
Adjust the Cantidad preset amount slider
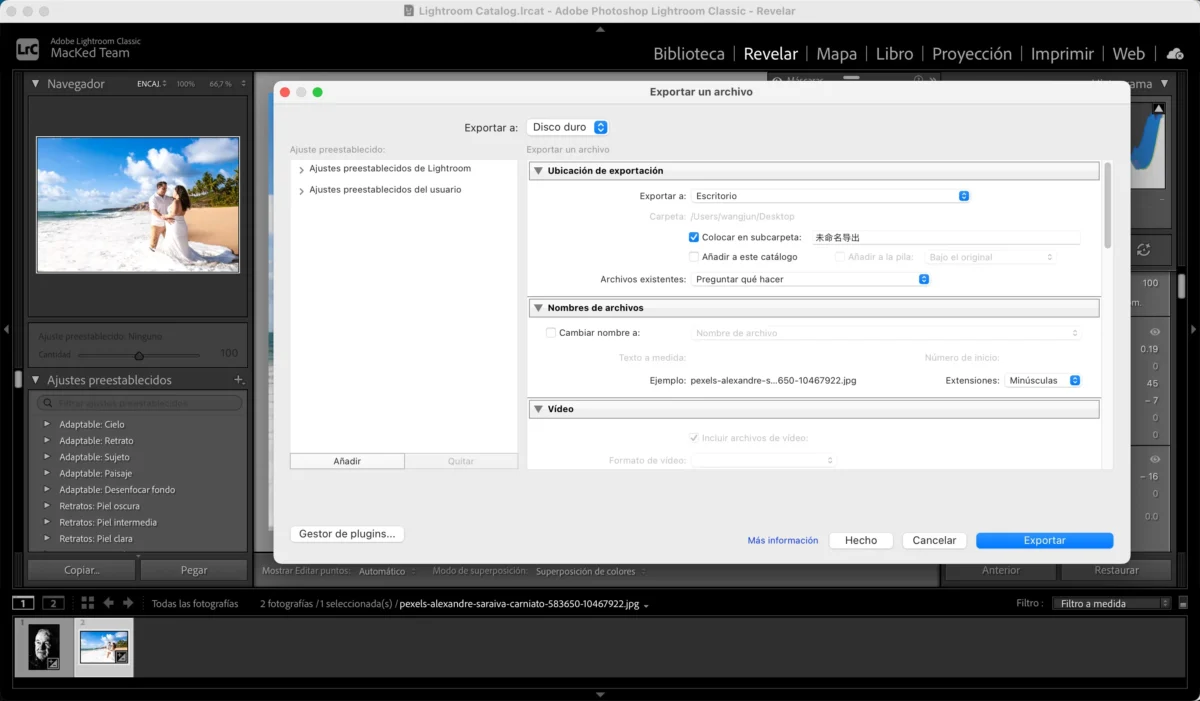click(139, 355)
